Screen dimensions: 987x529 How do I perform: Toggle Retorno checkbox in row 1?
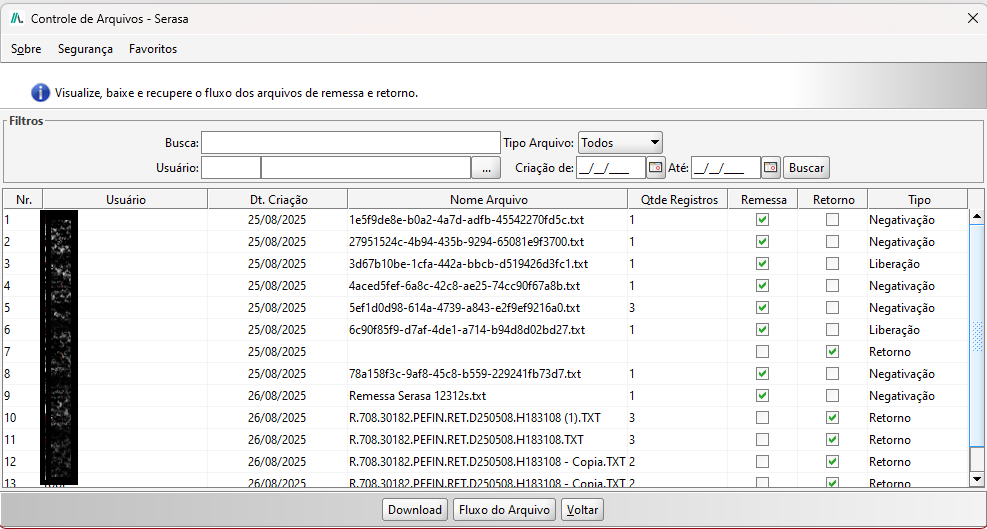[x=832, y=220]
